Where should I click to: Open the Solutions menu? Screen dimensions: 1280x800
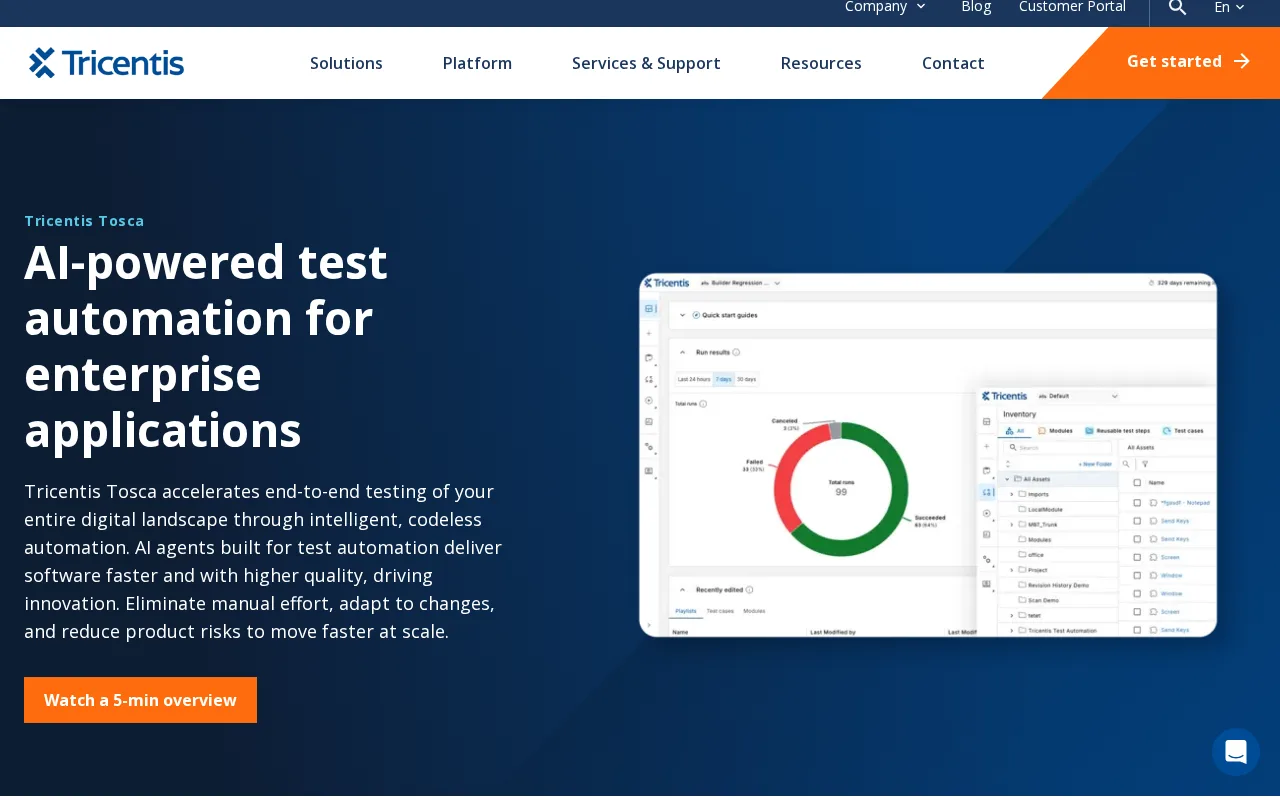[x=346, y=63]
